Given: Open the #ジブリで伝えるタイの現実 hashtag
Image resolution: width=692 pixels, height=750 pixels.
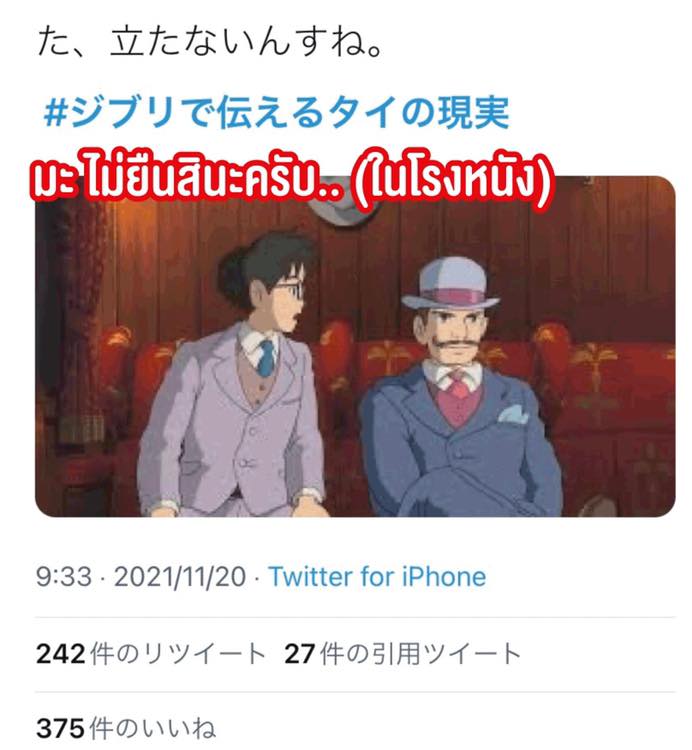Looking at the screenshot, I should [x=276, y=112].
